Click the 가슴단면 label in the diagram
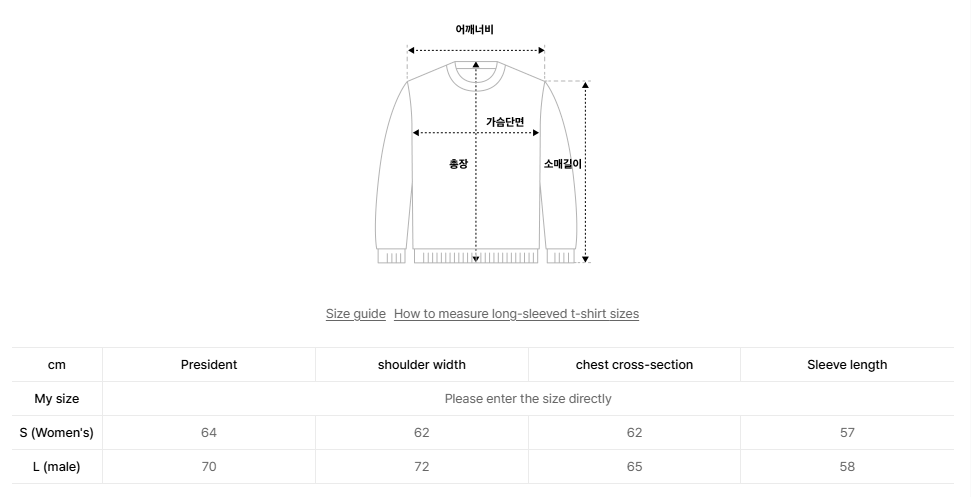Viewport: 971px width, 497px height. [x=505, y=122]
